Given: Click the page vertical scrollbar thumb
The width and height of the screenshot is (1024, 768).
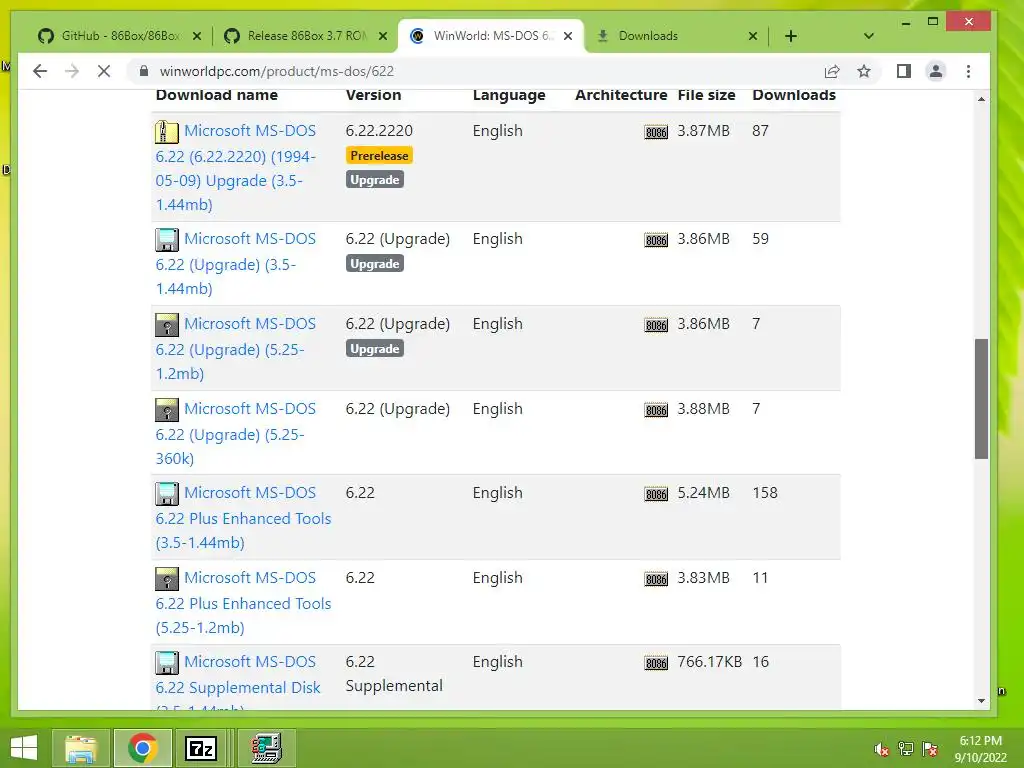Looking at the screenshot, I should pos(982,398).
